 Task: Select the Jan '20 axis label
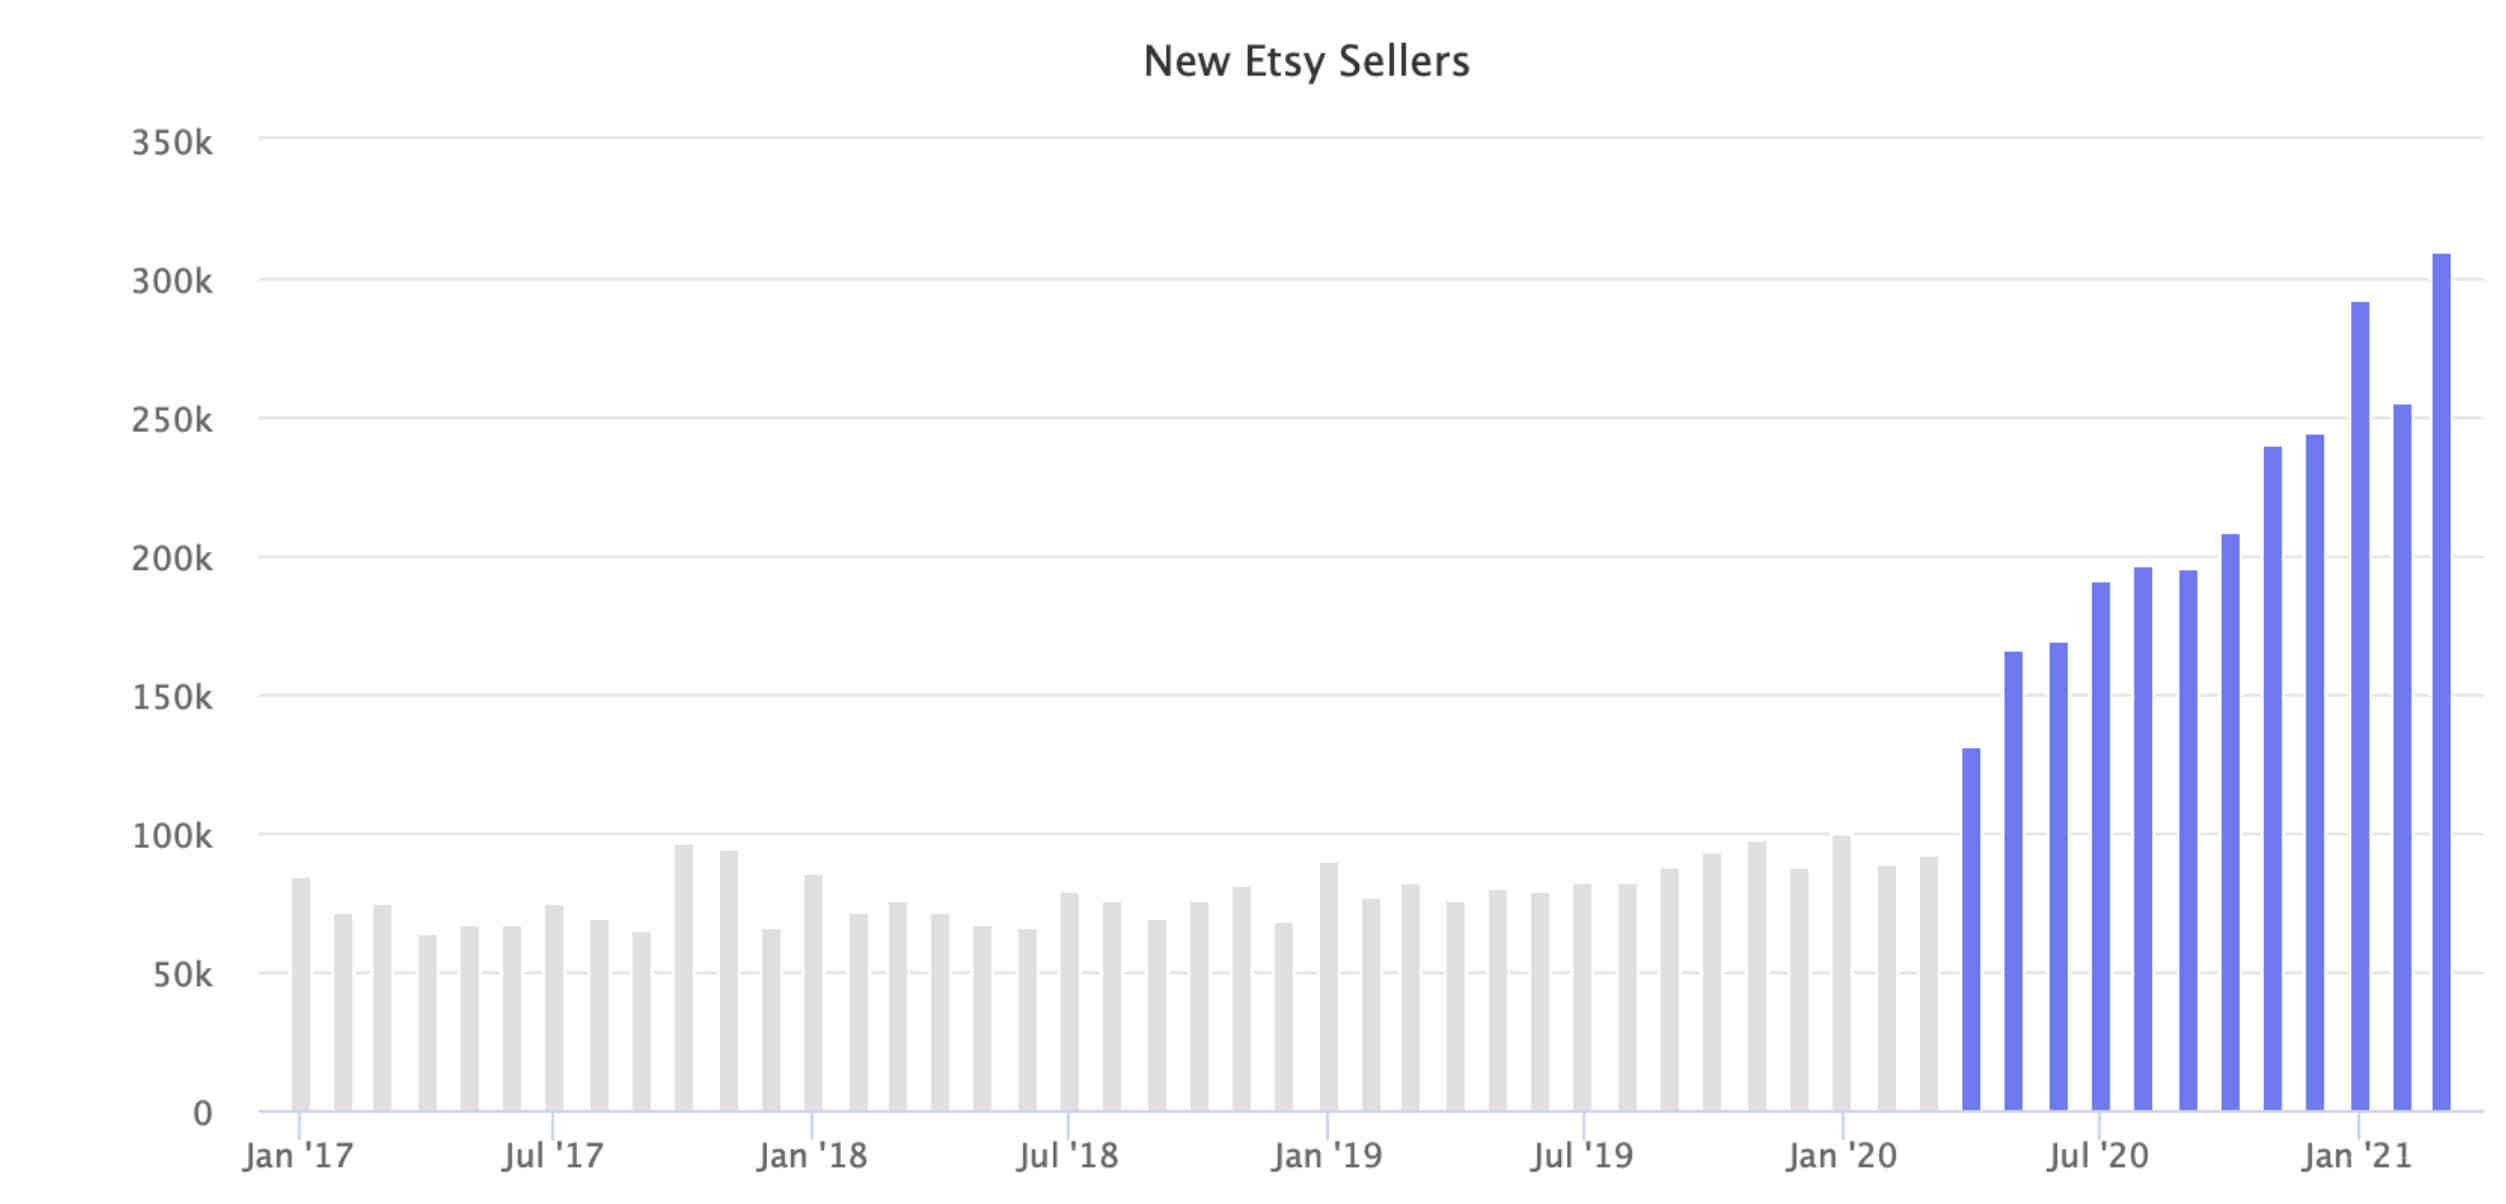pos(1842,1156)
